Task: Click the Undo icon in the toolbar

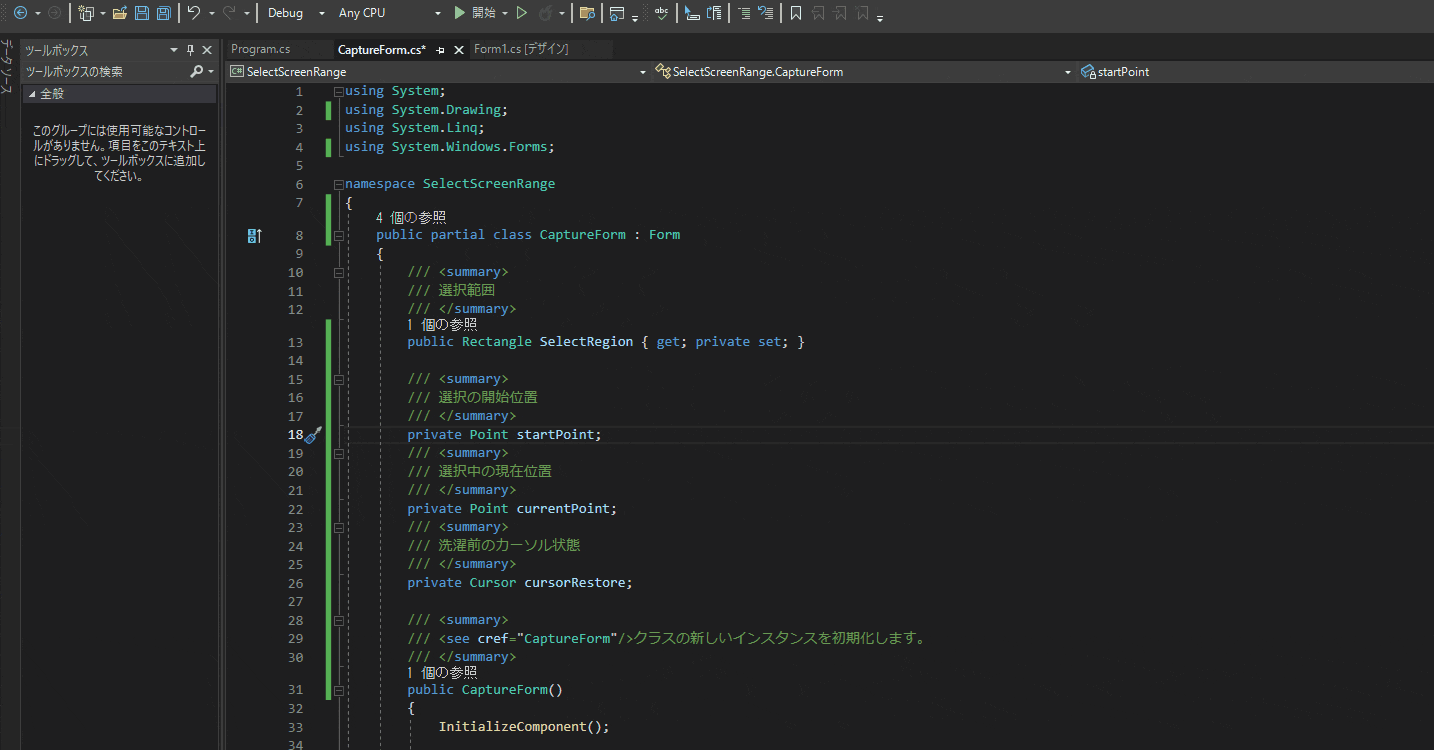Action: click(x=195, y=13)
